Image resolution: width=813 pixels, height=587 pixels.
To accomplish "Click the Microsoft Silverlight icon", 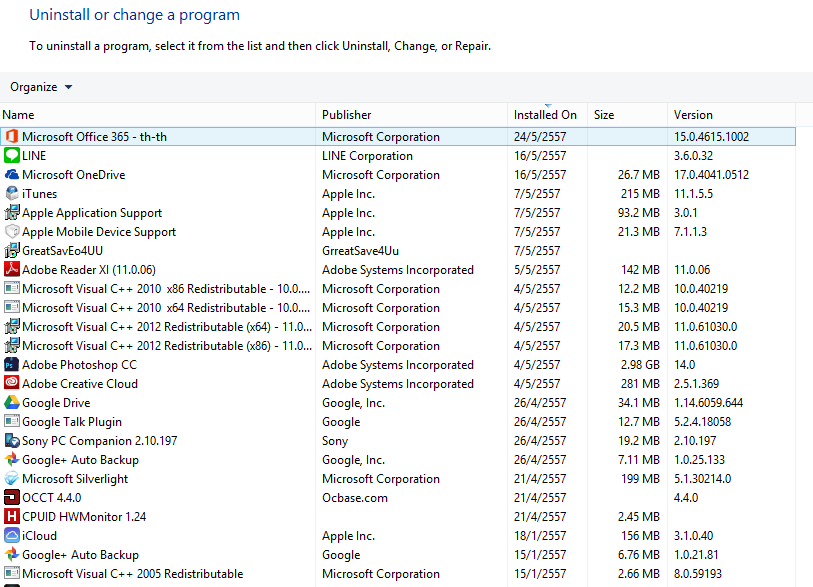I will (12, 479).
